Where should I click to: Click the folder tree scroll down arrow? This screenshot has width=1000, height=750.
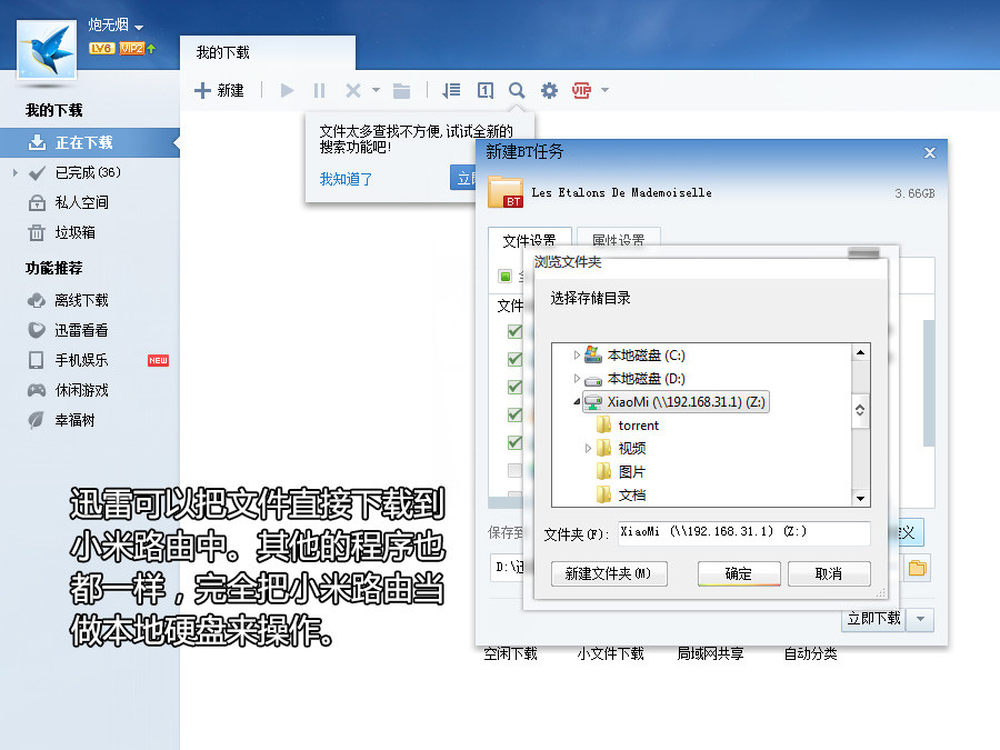pos(860,499)
